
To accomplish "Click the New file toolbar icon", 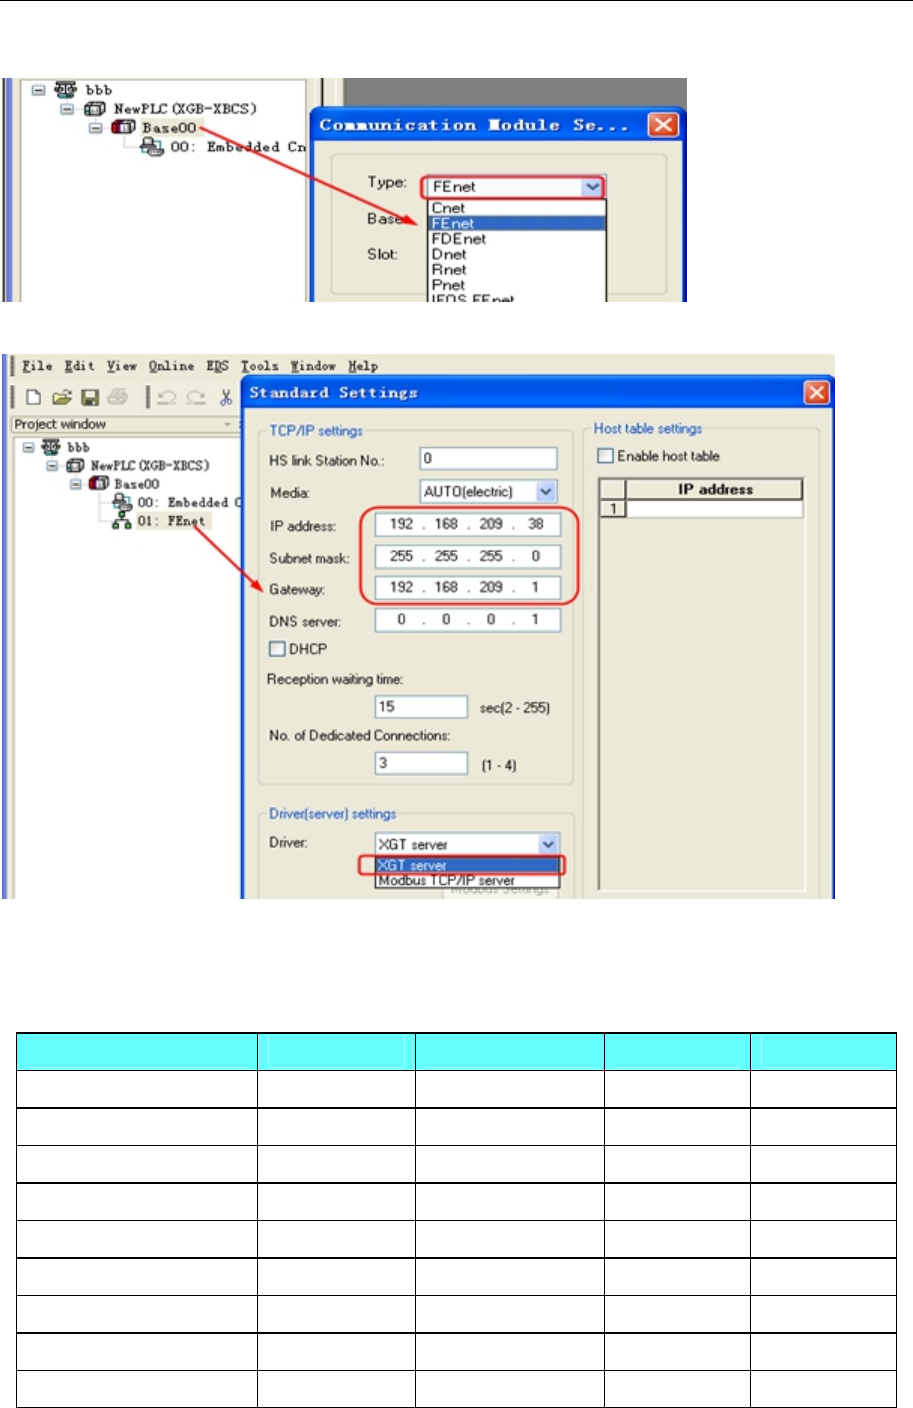I will tap(33, 397).
